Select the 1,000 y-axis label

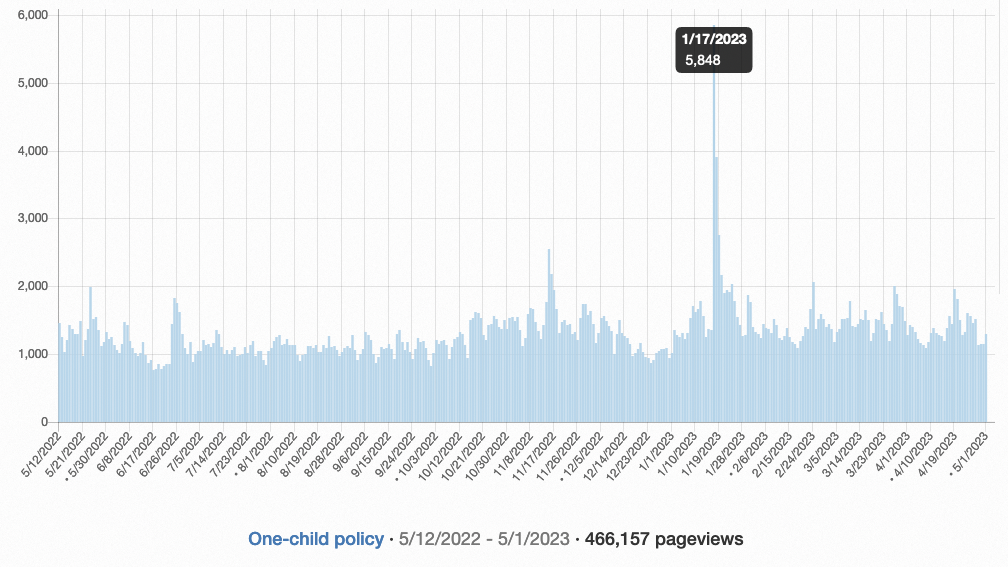(x=33, y=354)
